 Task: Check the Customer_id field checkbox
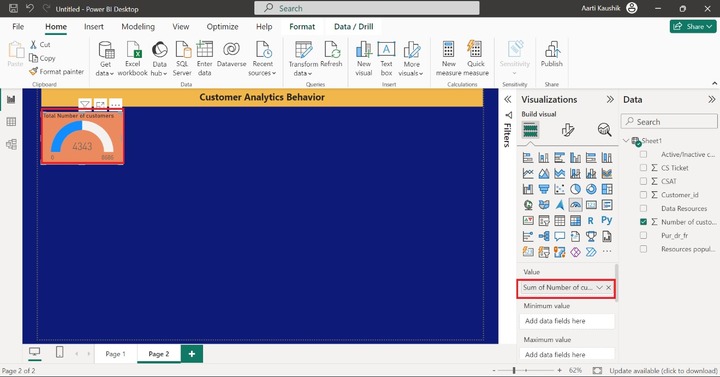643,195
